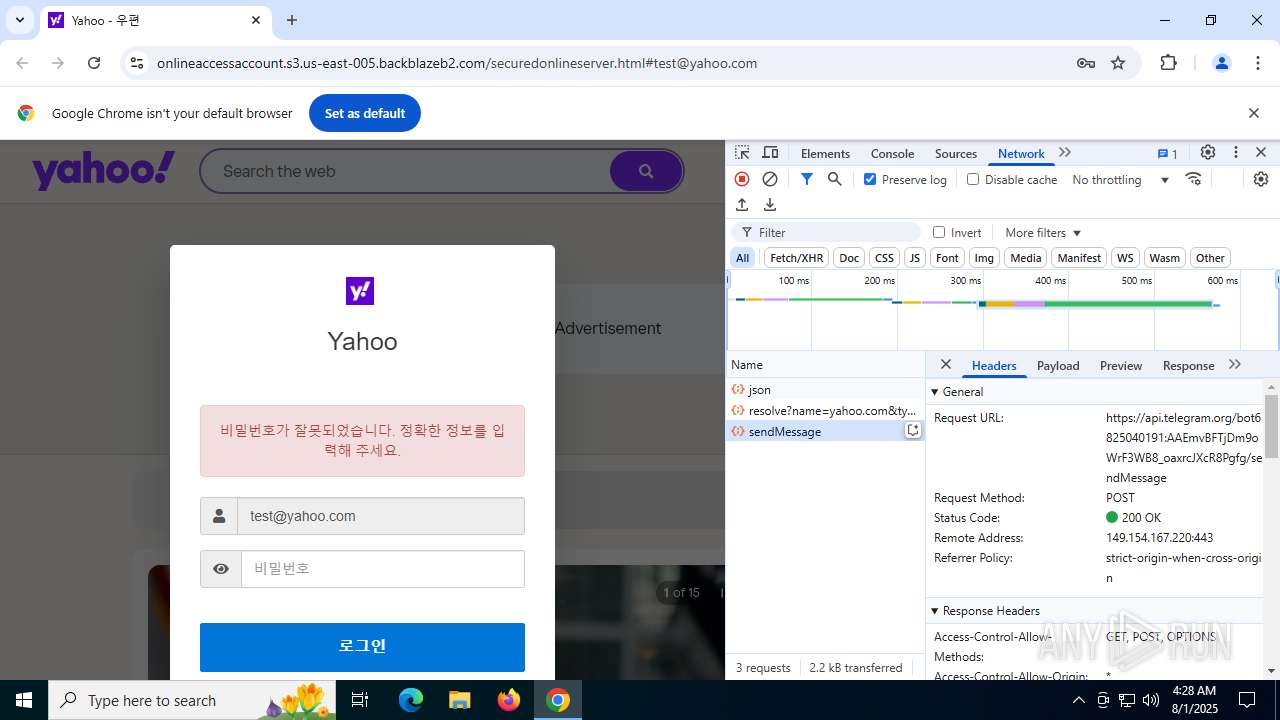Open DevTools settings gear
The height and width of the screenshot is (720, 1280).
[x=1208, y=153]
